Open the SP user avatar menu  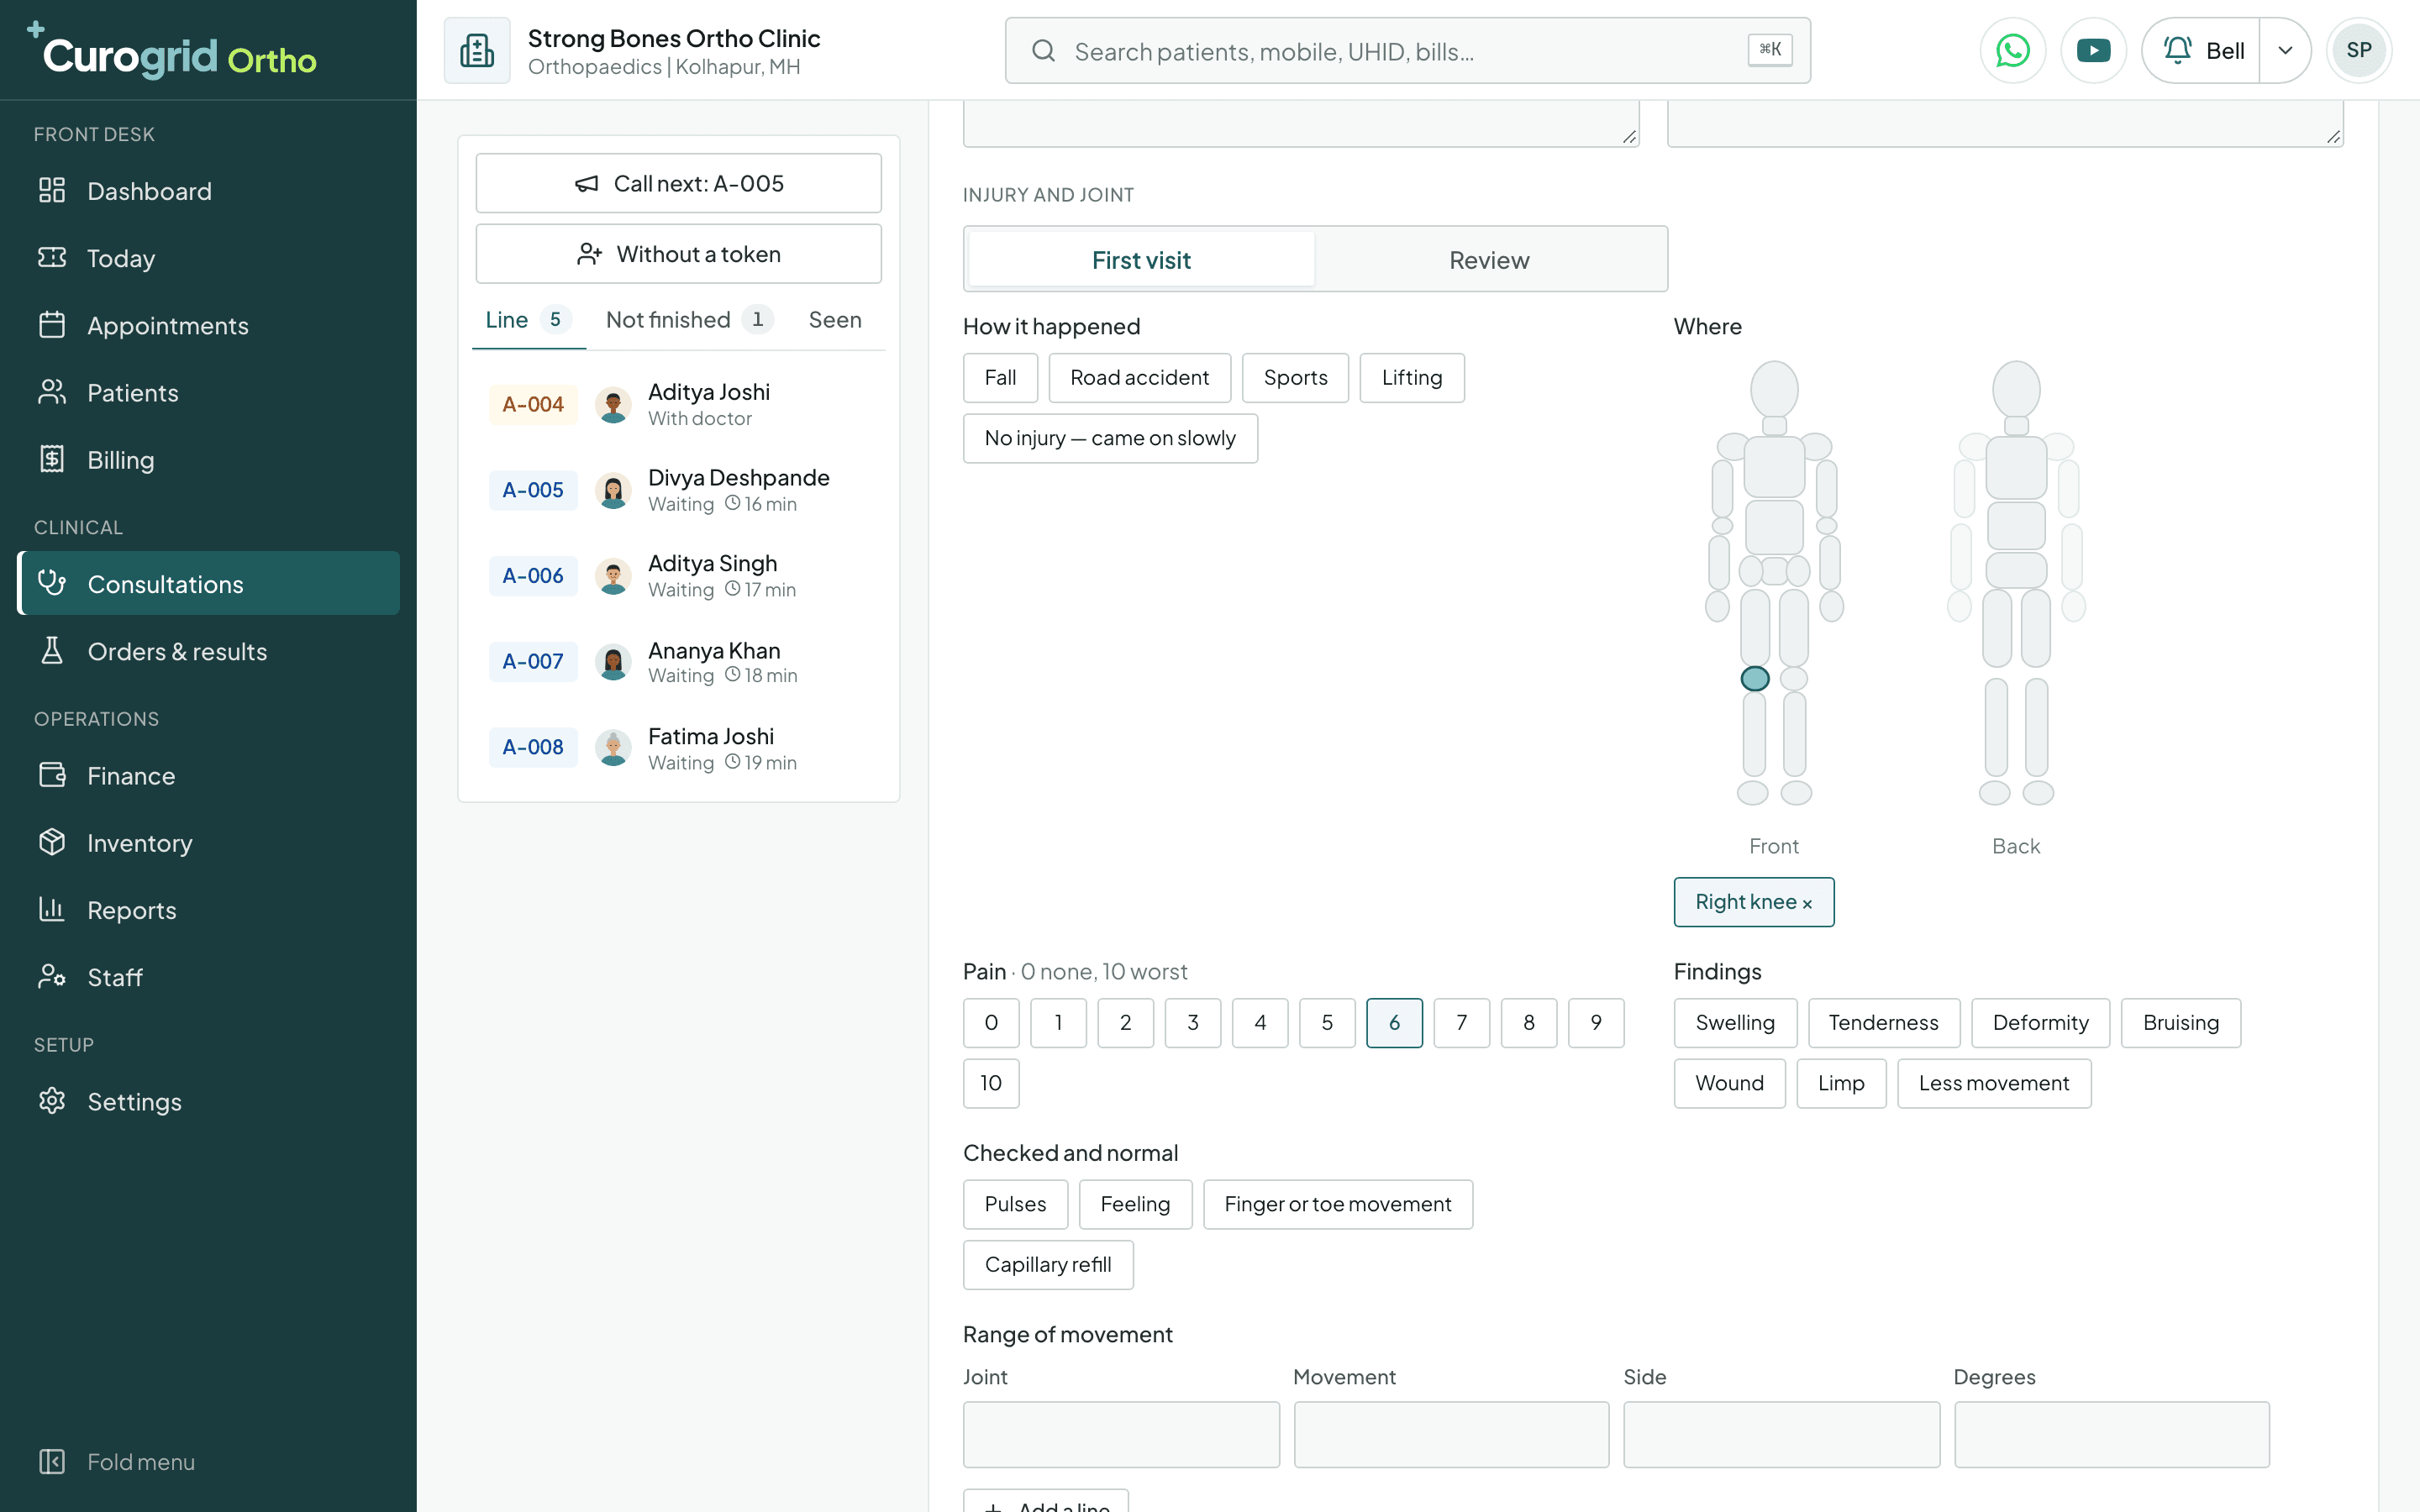(x=2359, y=50)
